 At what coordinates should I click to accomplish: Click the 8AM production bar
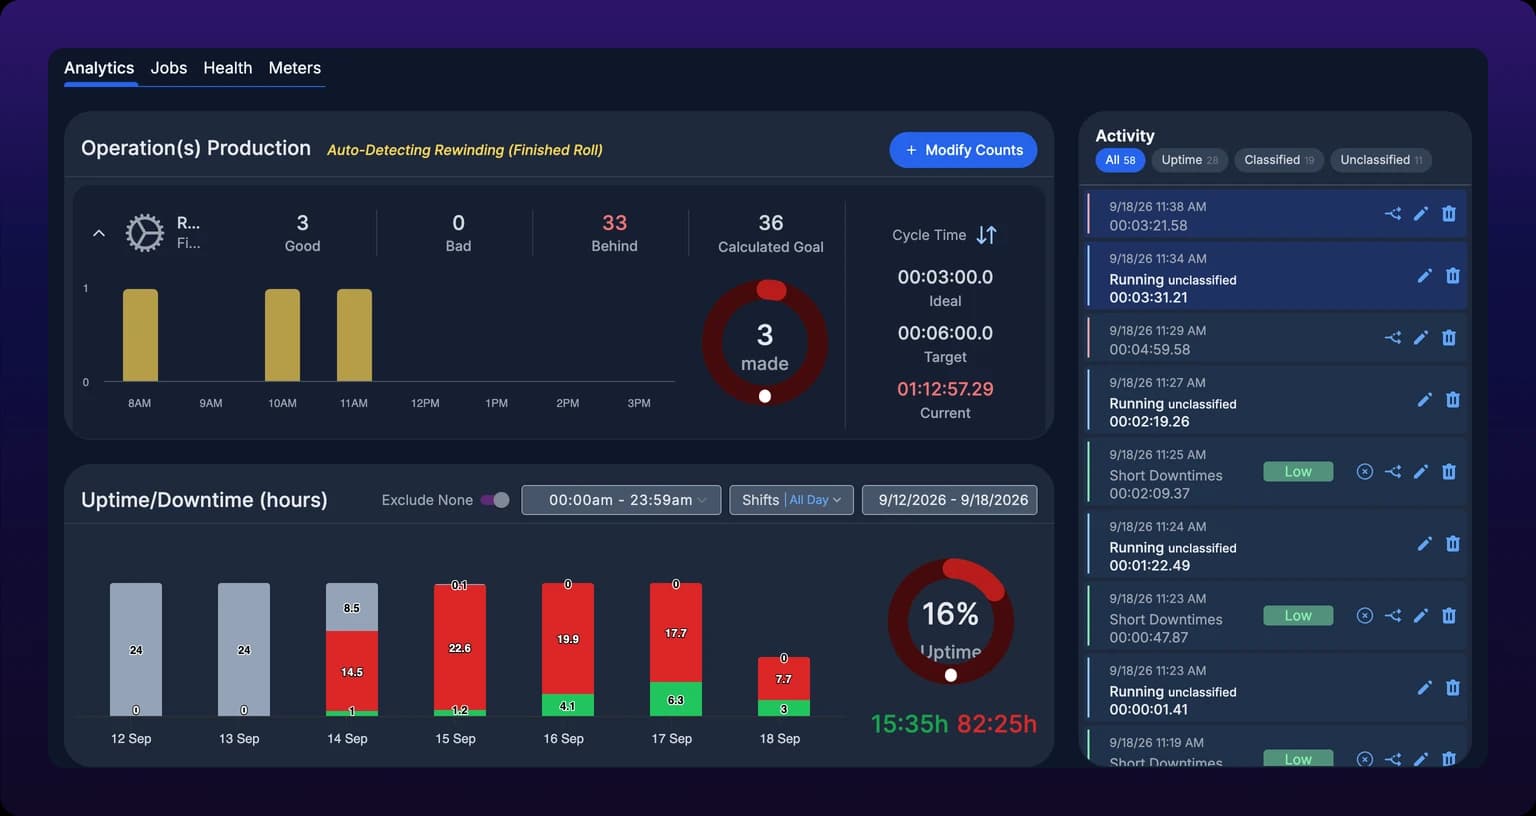(140, 335)
